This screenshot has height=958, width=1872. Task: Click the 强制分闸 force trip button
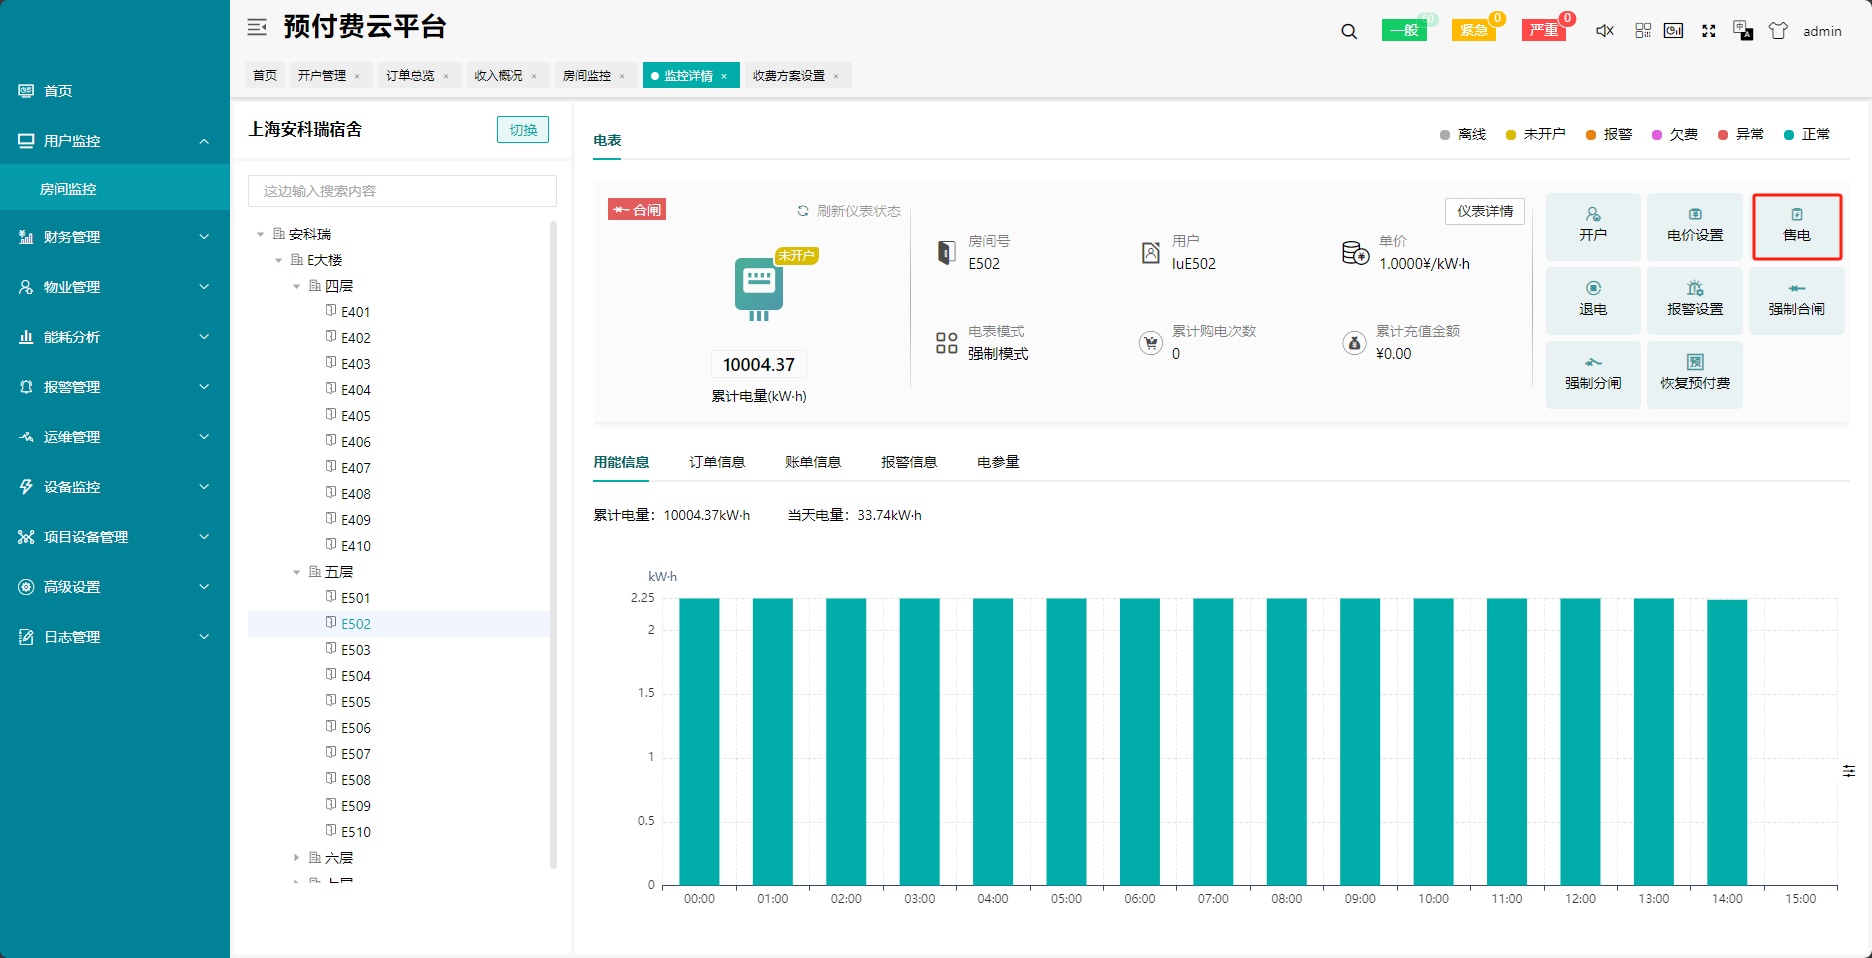click(1592, 374)
